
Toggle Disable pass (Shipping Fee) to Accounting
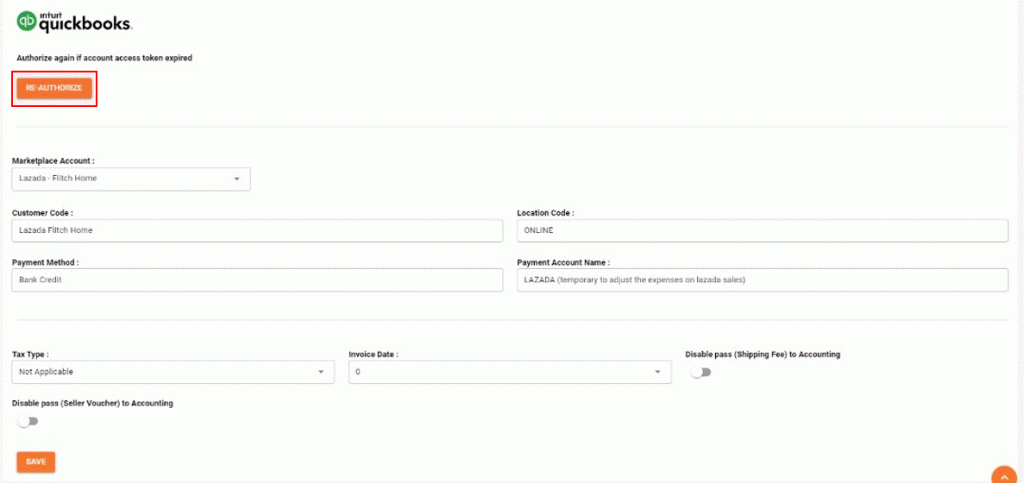[701, 373]
